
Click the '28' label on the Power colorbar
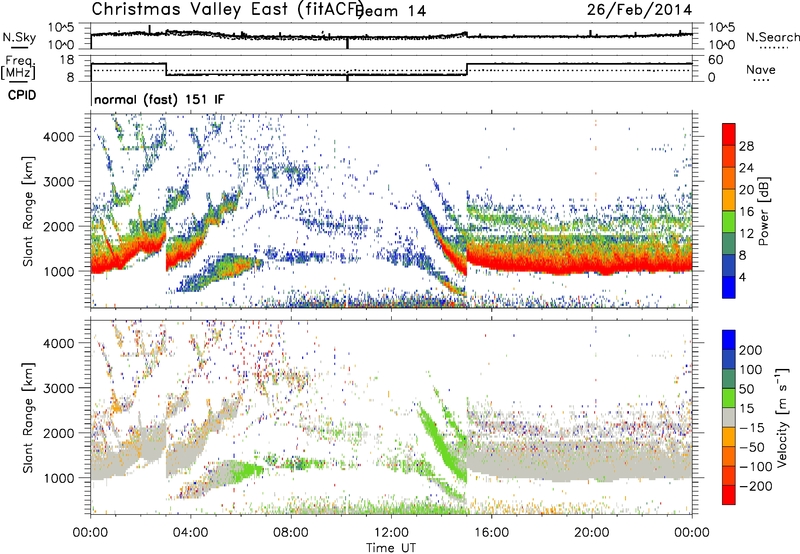pos(746,146)
